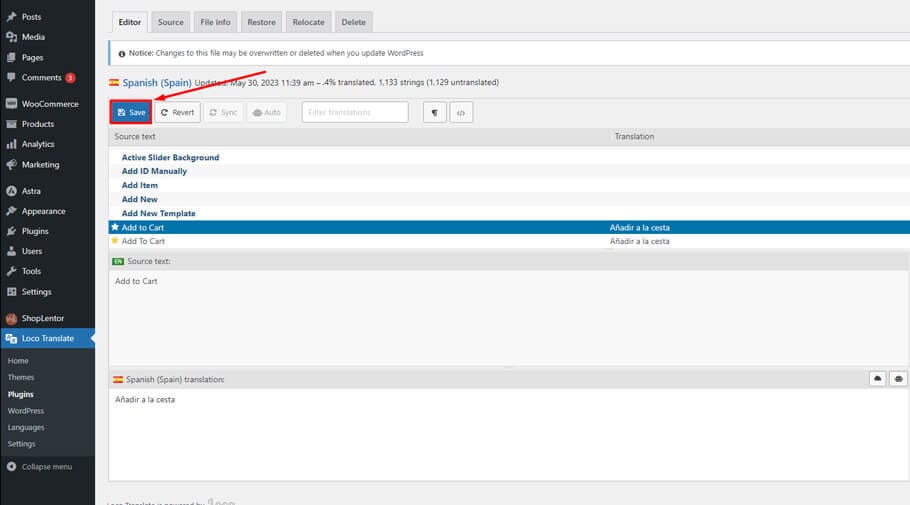
Task: Click the Save button in the toolbar
Action: [131, 112]
